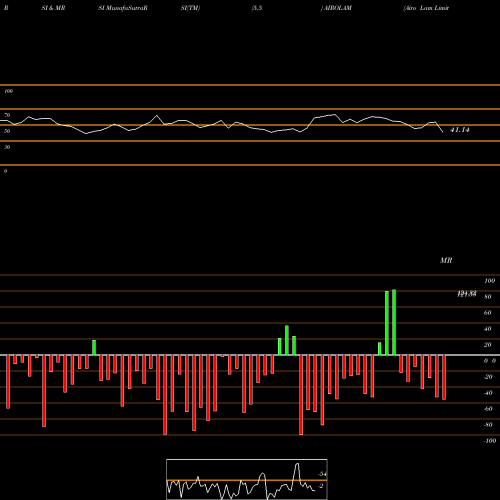Click the last red MR bar on the right

tap(444, 377)
